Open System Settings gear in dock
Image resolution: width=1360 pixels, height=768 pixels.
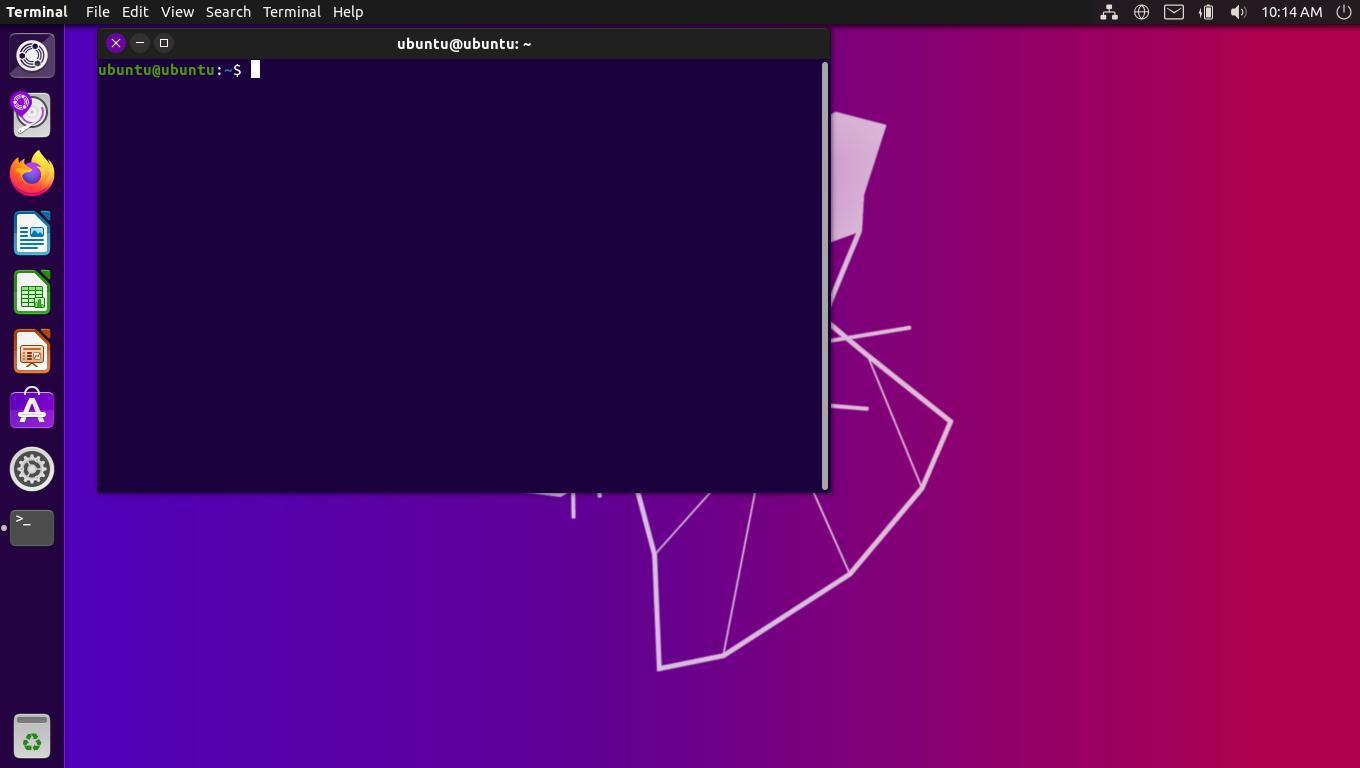pyautogui.click(x=32, y=469)
